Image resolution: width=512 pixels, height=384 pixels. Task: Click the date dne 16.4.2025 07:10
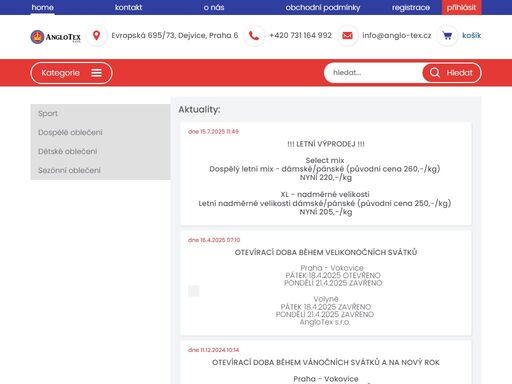[x=214, y=240]
